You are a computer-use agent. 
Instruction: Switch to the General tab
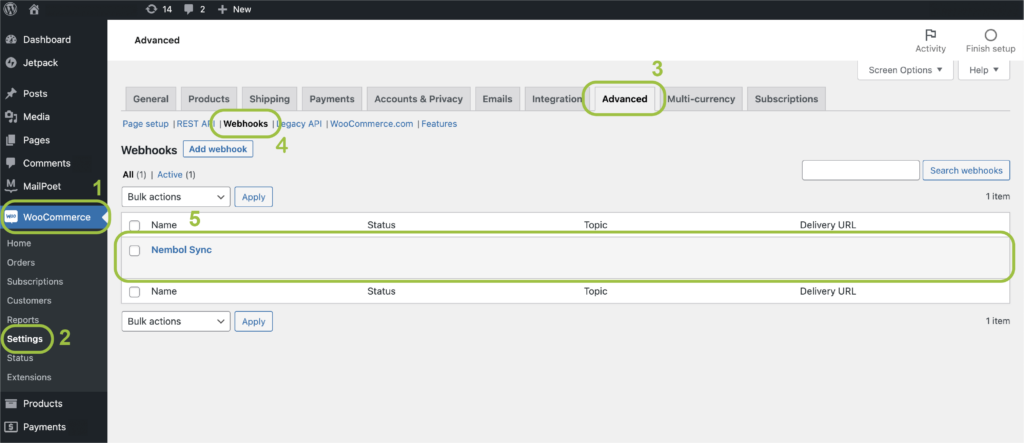tap(151, 99)
